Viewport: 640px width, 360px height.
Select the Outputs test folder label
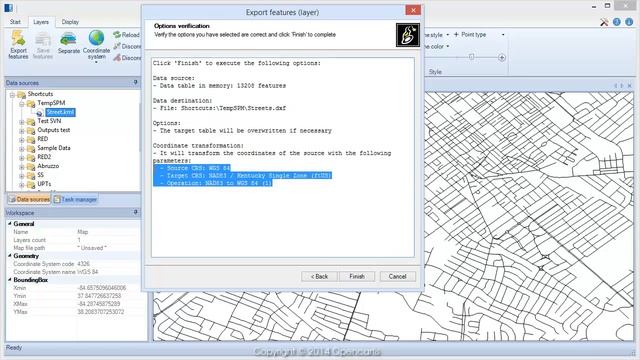(x=53, y=130)
